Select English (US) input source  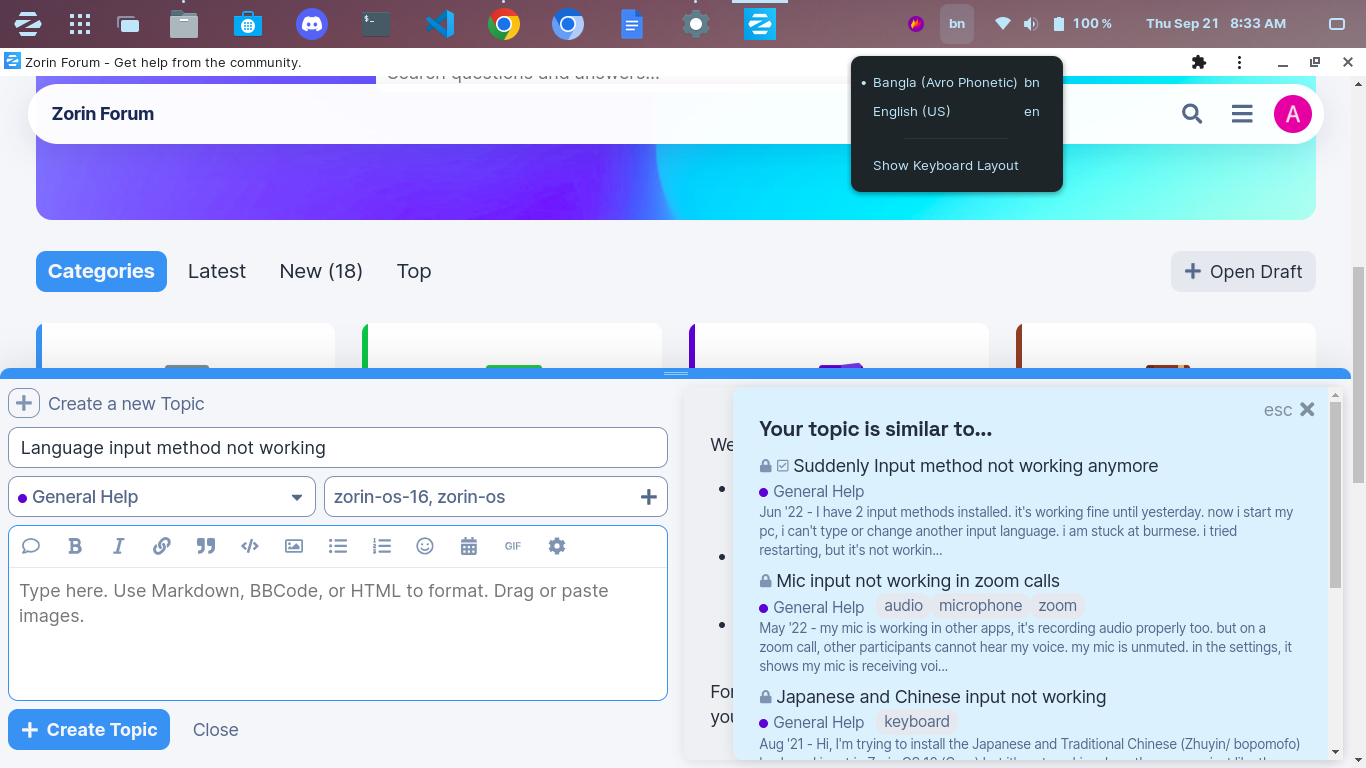[x=957, y=112]
